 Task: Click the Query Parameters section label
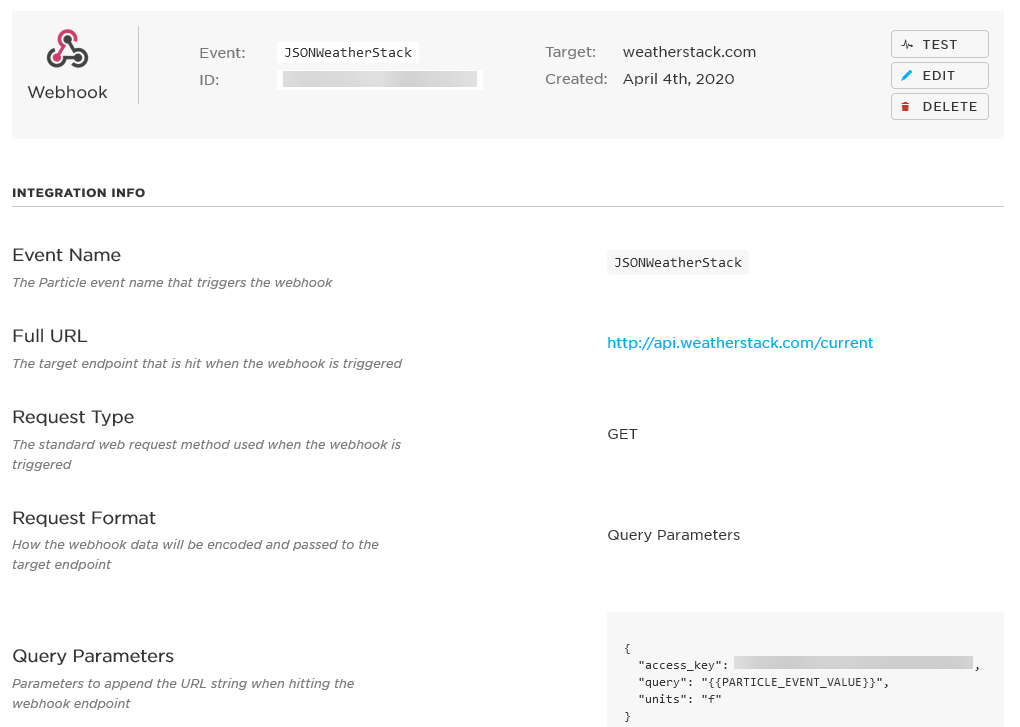coord(93,655)
